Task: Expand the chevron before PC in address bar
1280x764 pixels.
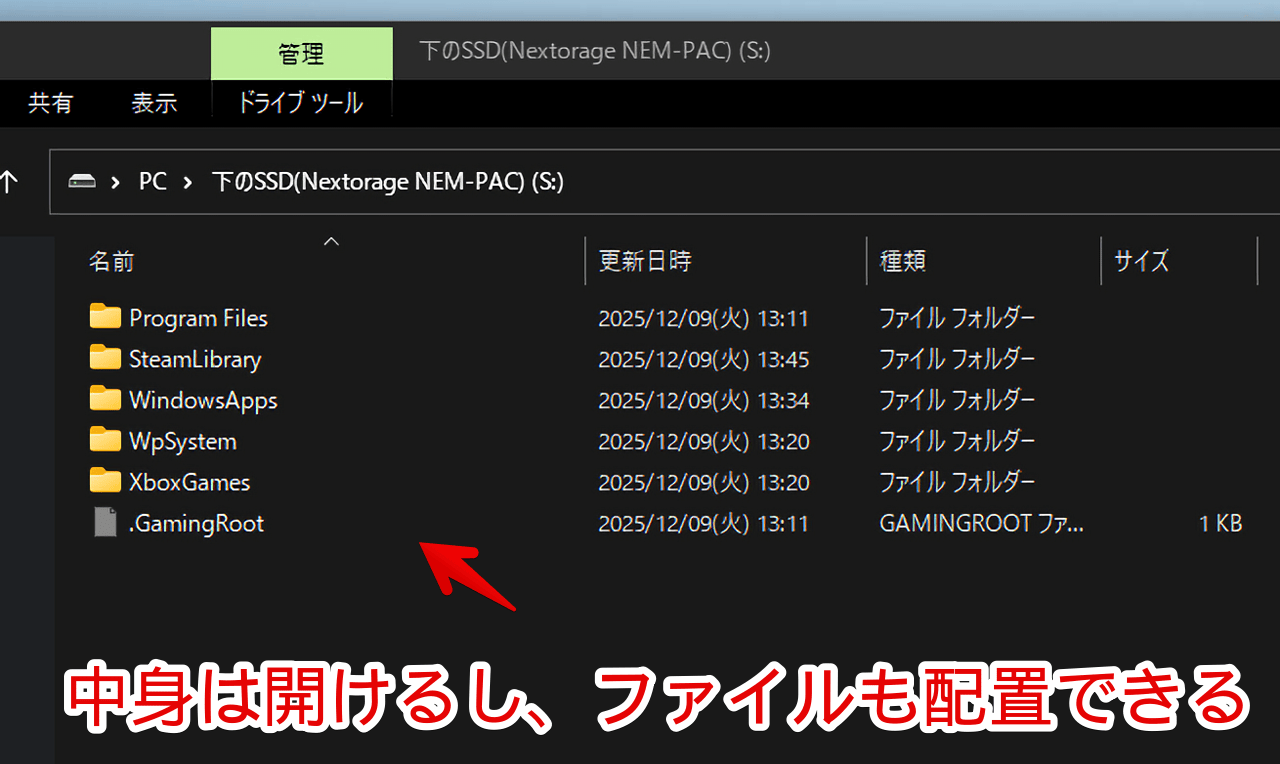Action: [117, 182]
